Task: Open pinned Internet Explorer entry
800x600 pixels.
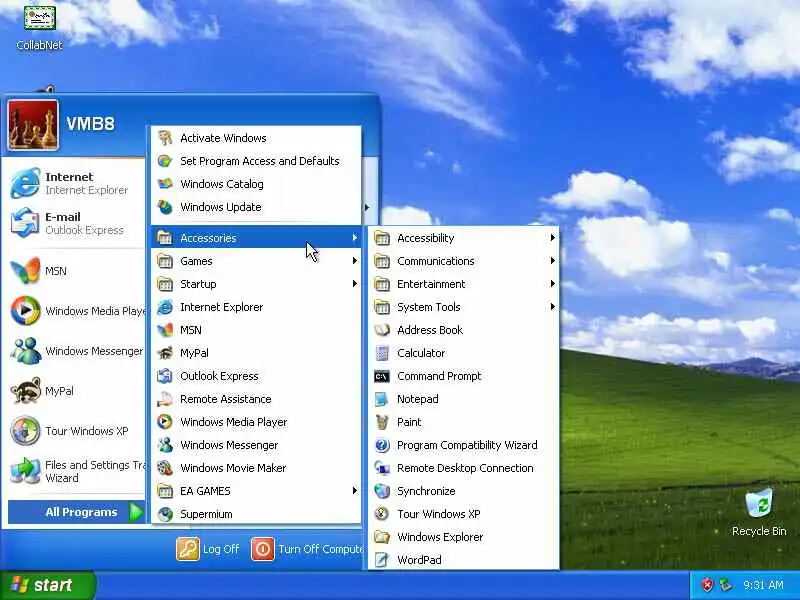Action: (x=74, y=183)
